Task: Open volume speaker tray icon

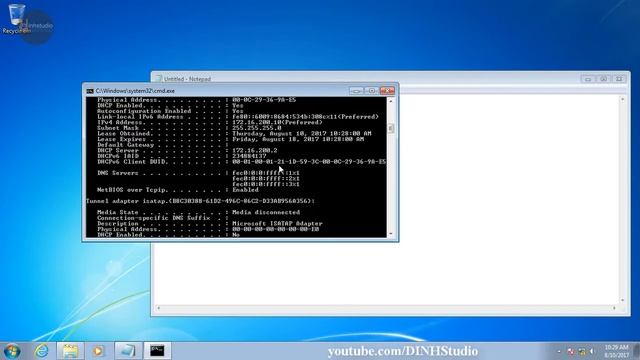Action: click(592, 351)
